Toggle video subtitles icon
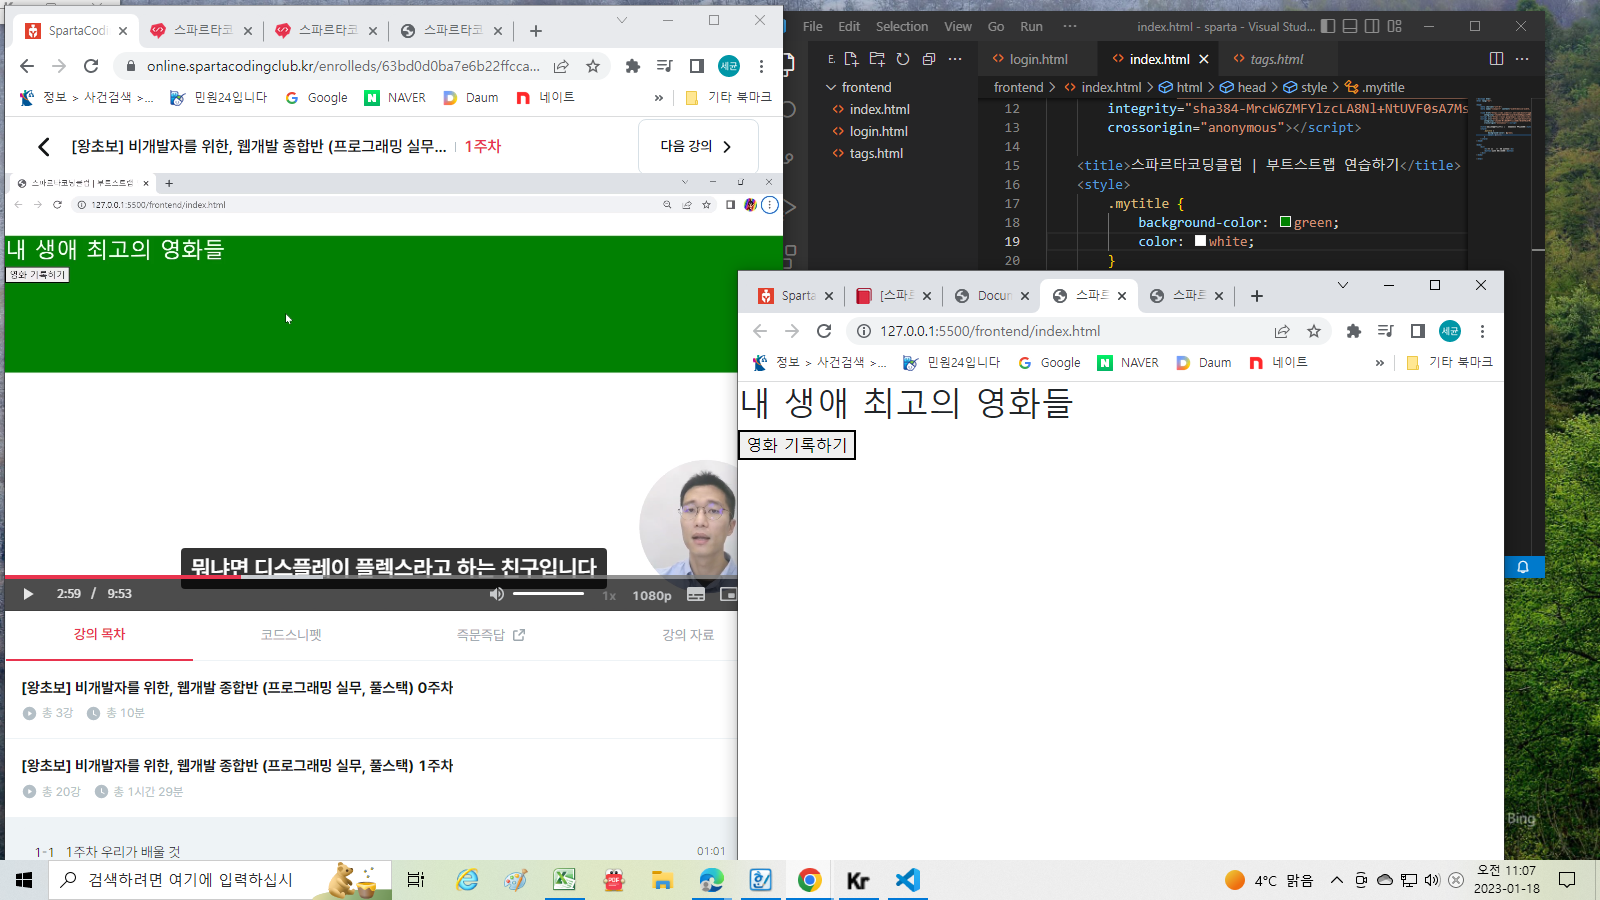Image resolution: width=1600 pixels, height=900 pixels. click(x=696, y=594)
